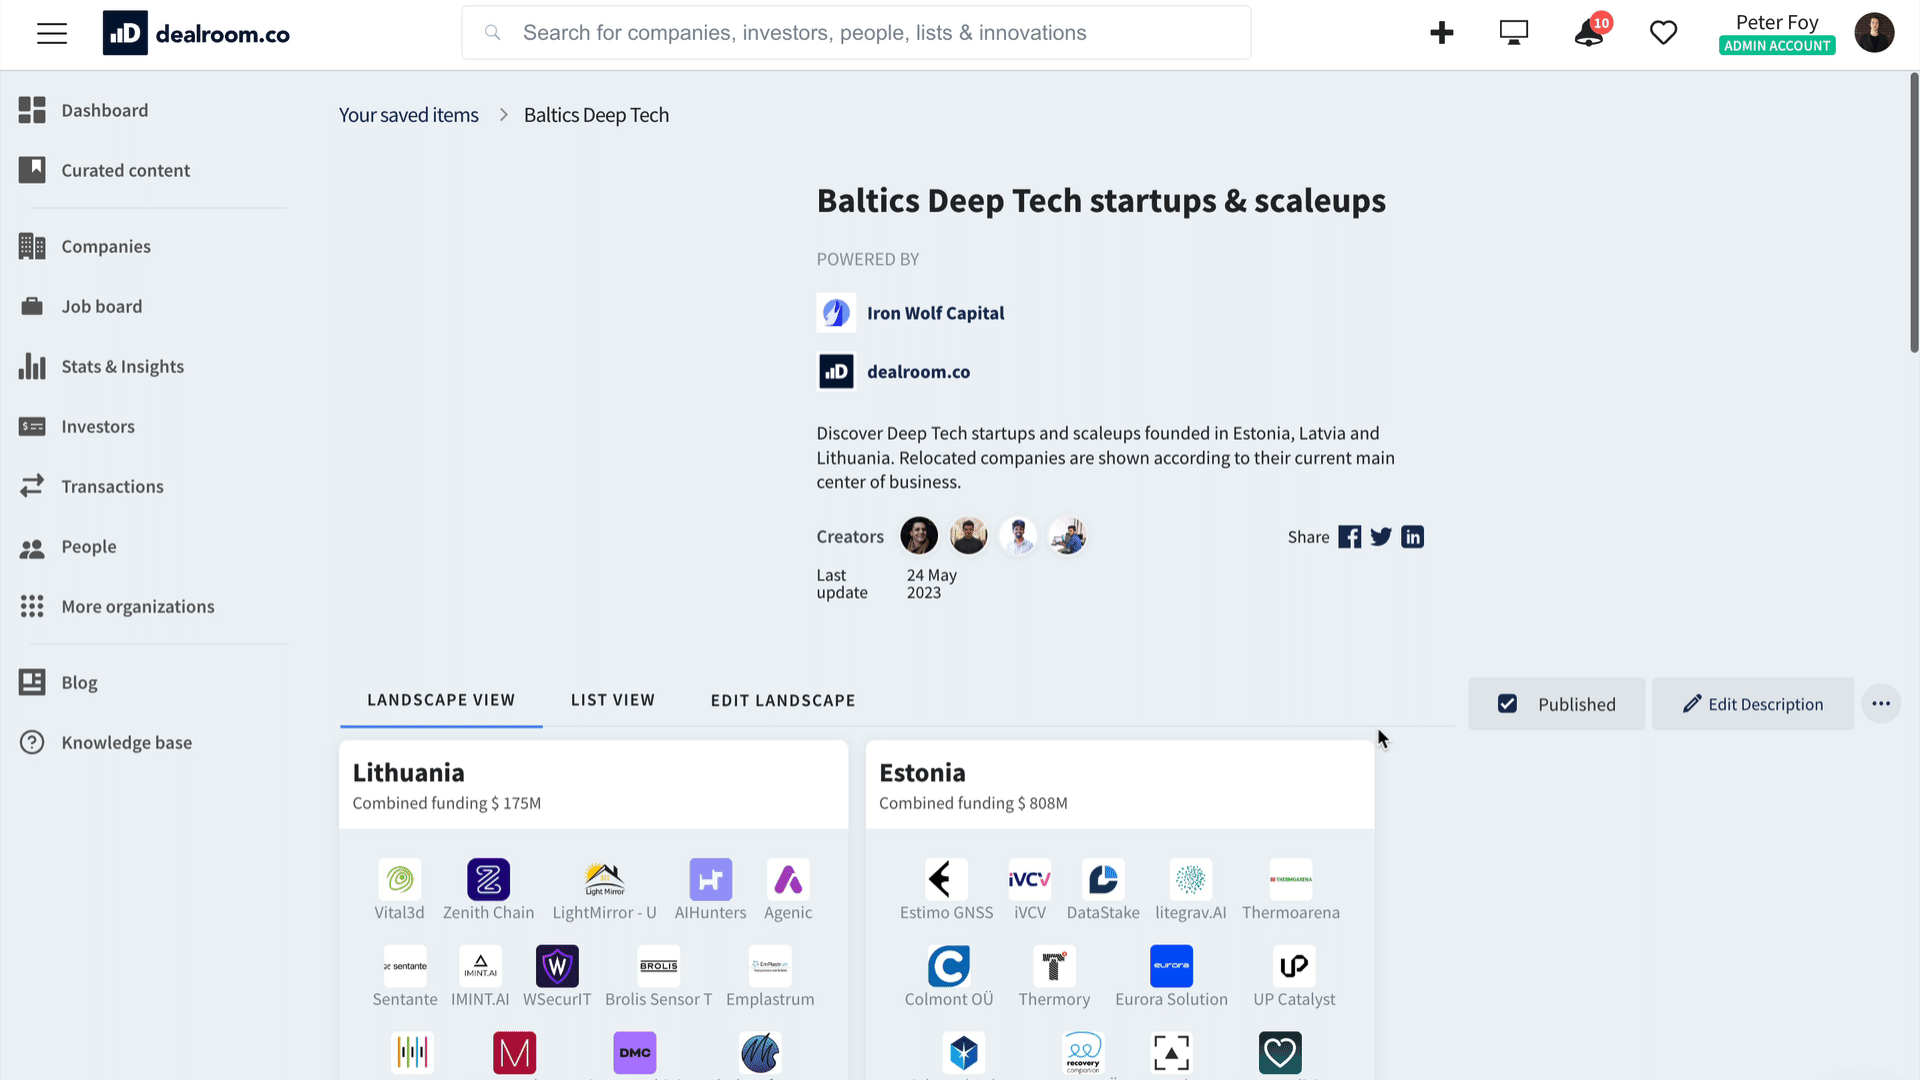The image size is (1920, 1080).
Task: Open the Vital3d company icon
Action: point(400,879)
